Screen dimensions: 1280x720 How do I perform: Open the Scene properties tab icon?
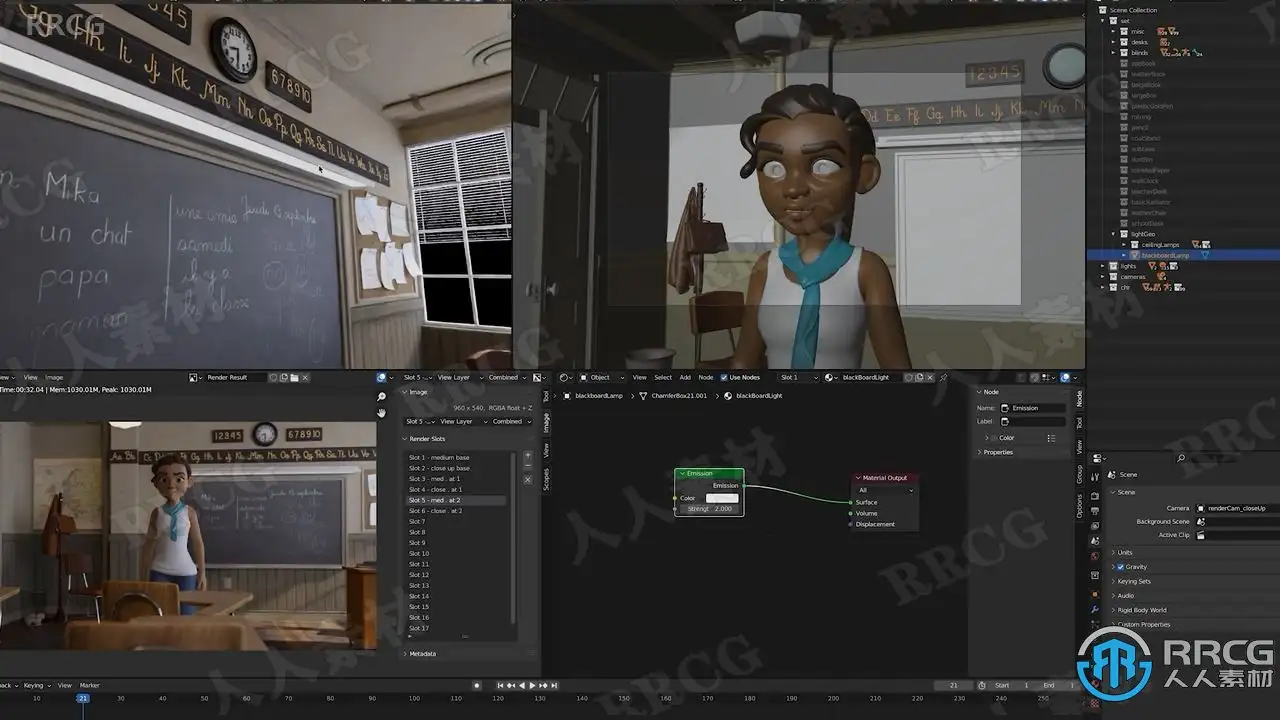(x=1095, y=541)
